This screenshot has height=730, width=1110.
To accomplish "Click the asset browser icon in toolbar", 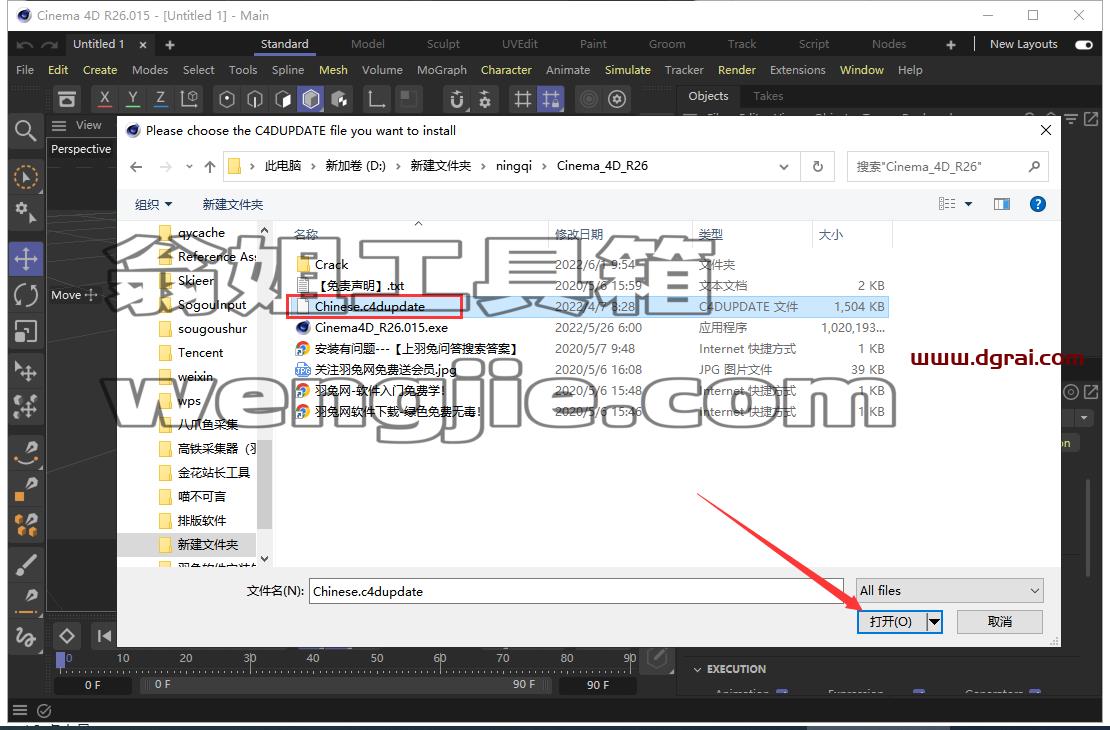I will tap(67, 99).
